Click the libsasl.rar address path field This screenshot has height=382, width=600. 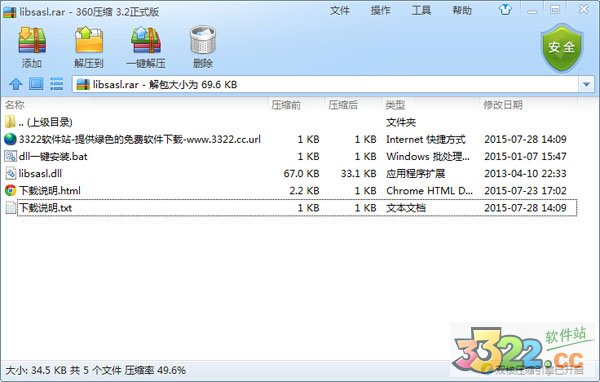point(326,84)
